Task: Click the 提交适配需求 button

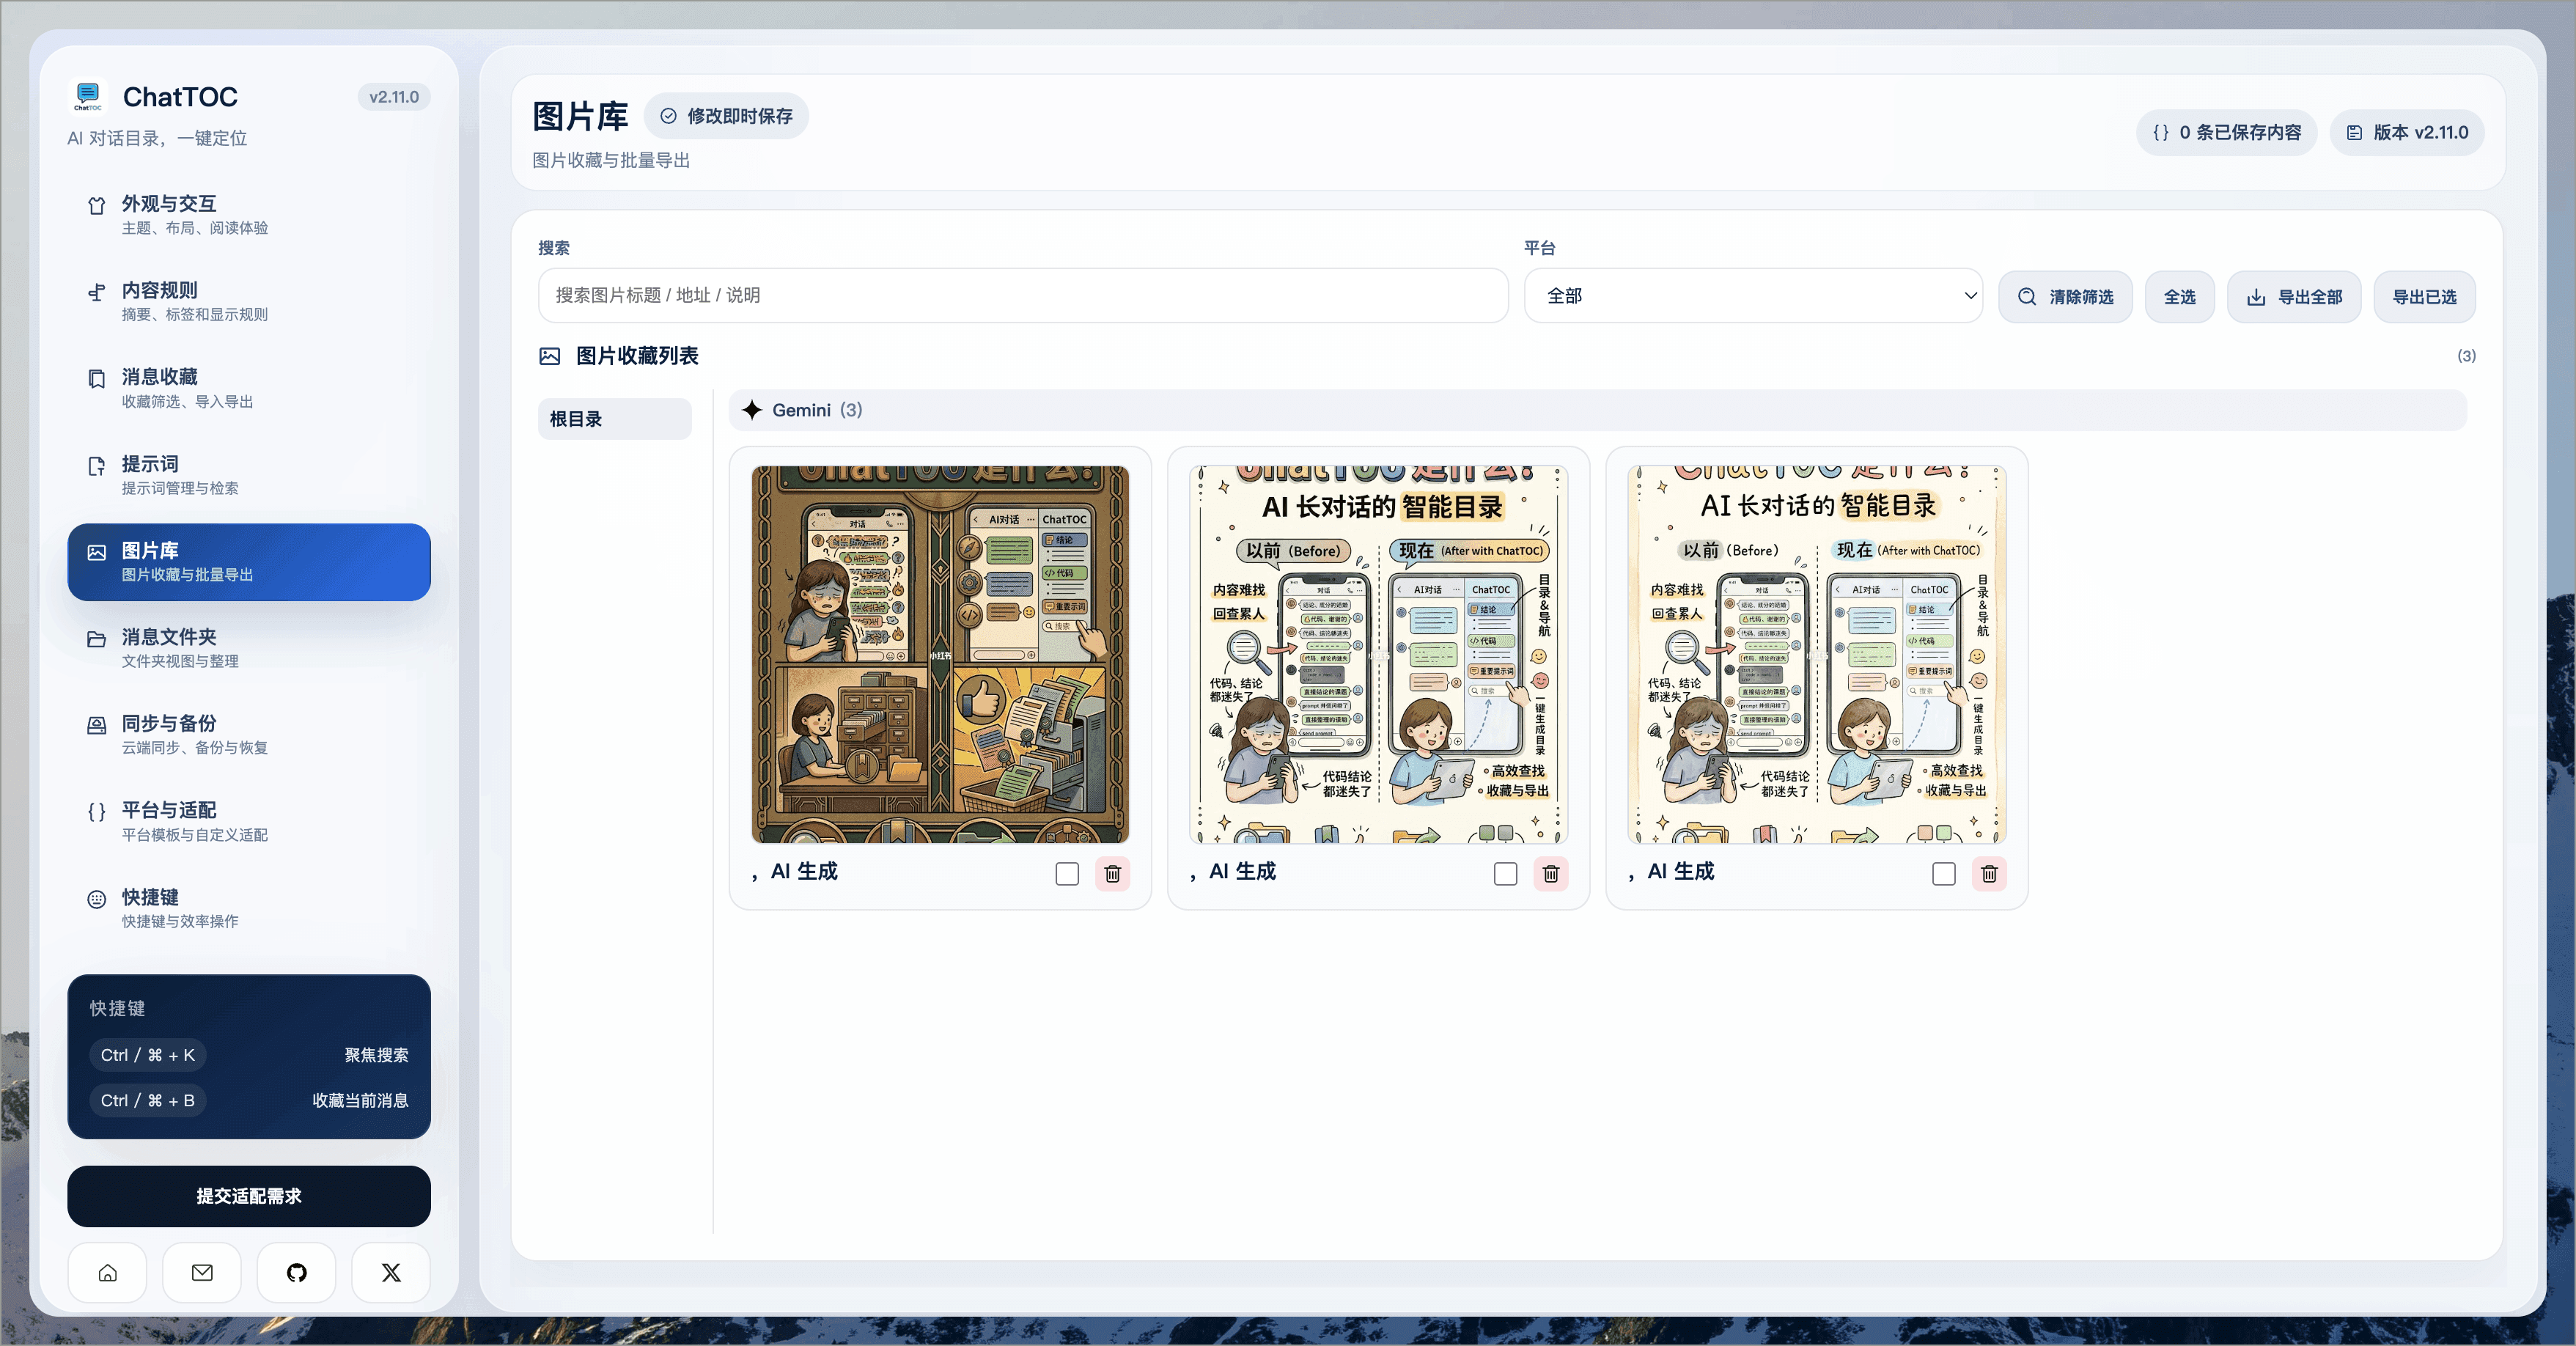Action: coord(249,1196)
